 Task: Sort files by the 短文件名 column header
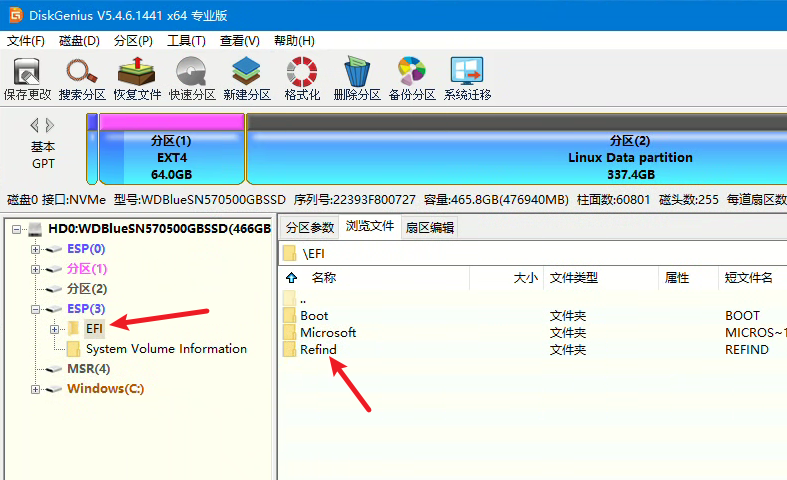tap(748, 278)
